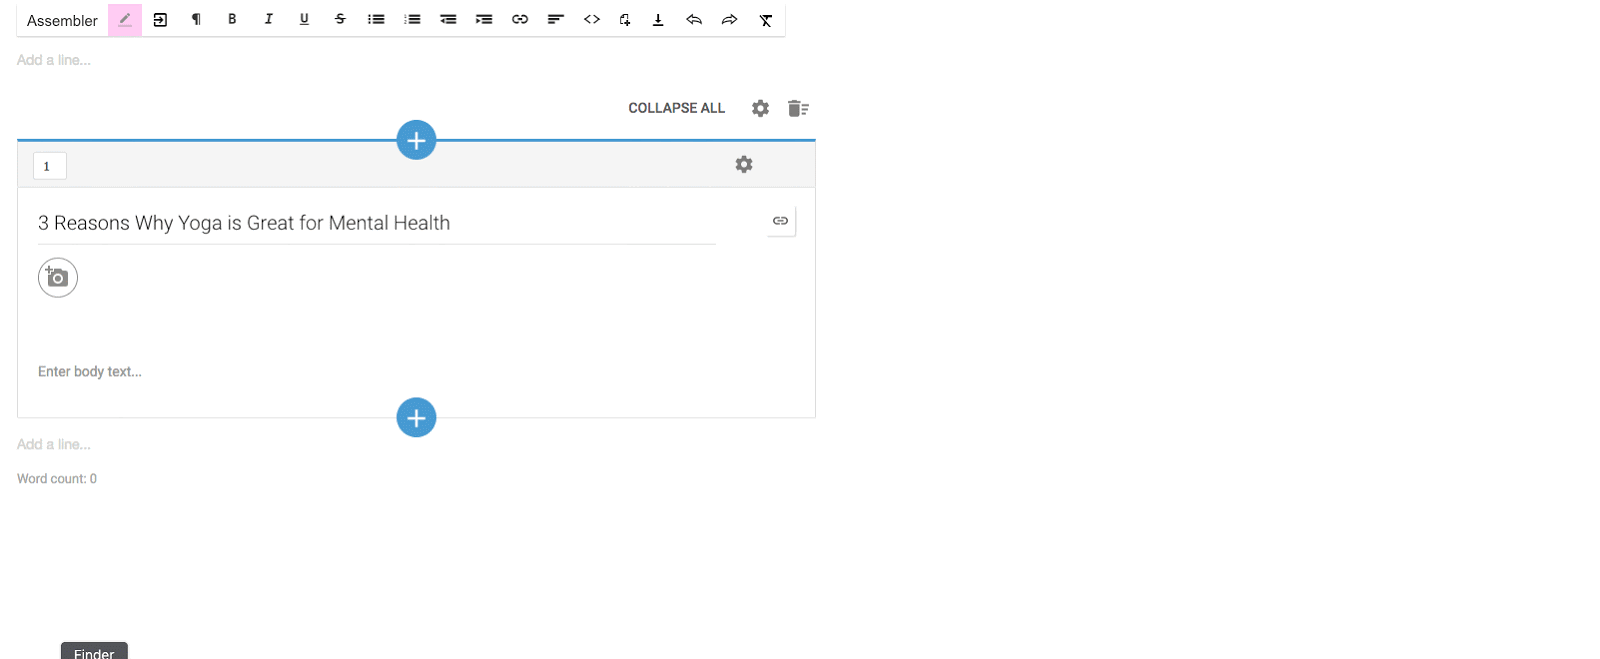
Task: Add a new item using the top plus button
Action: coord(416,140)
